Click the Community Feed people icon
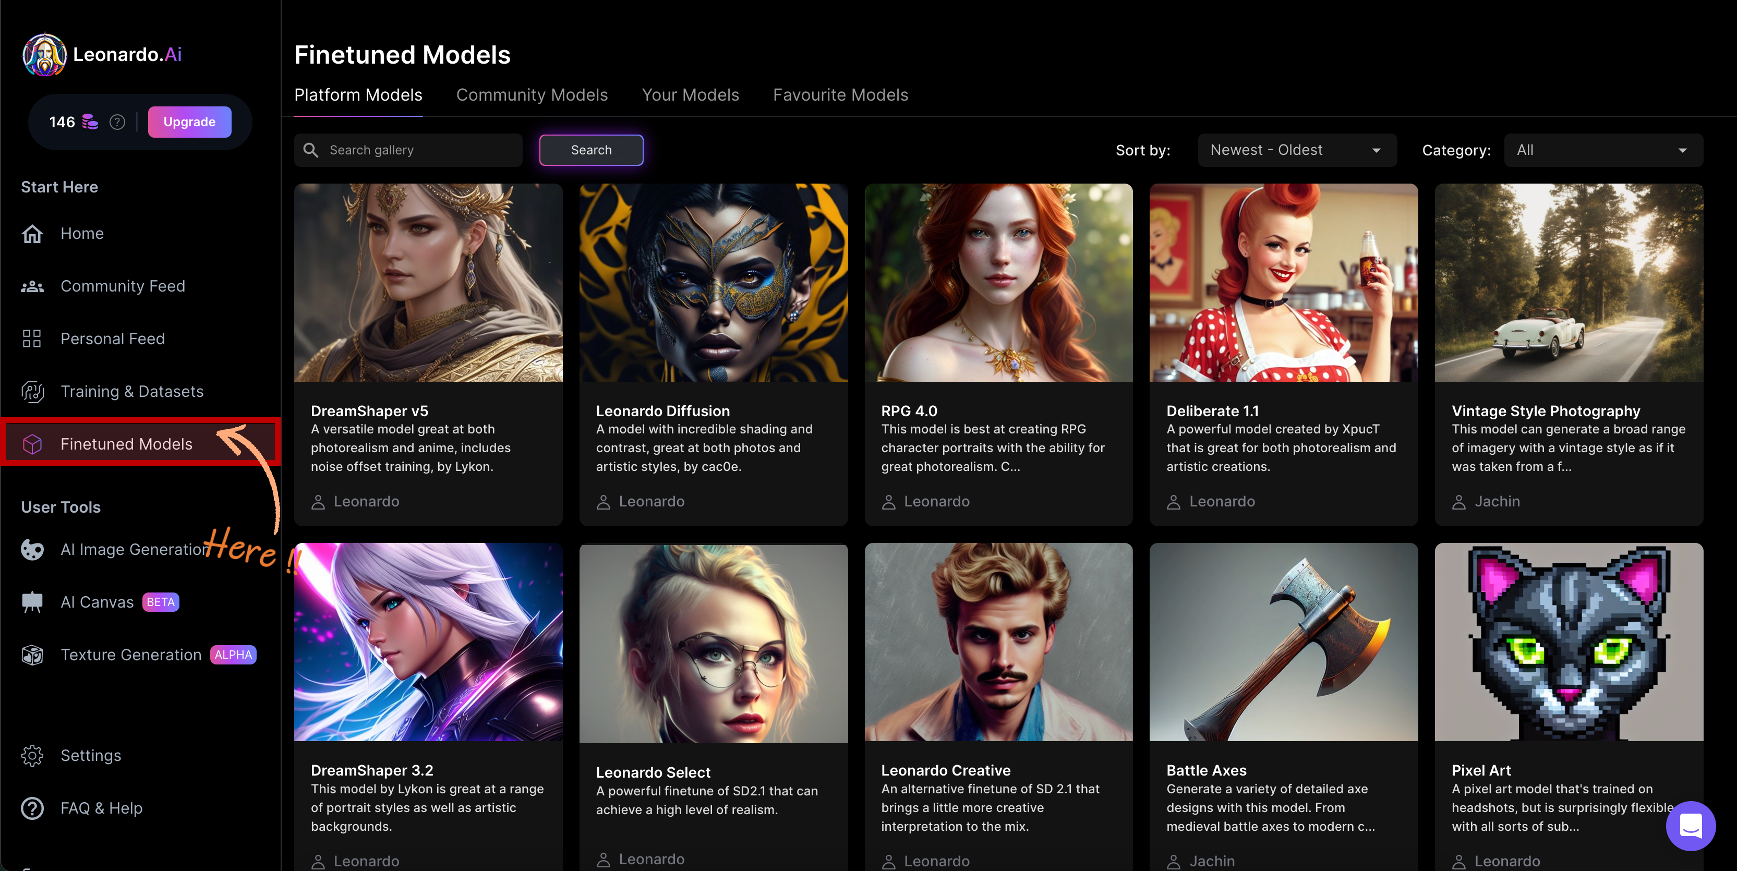1738x872 pixels. pos(33,287)
